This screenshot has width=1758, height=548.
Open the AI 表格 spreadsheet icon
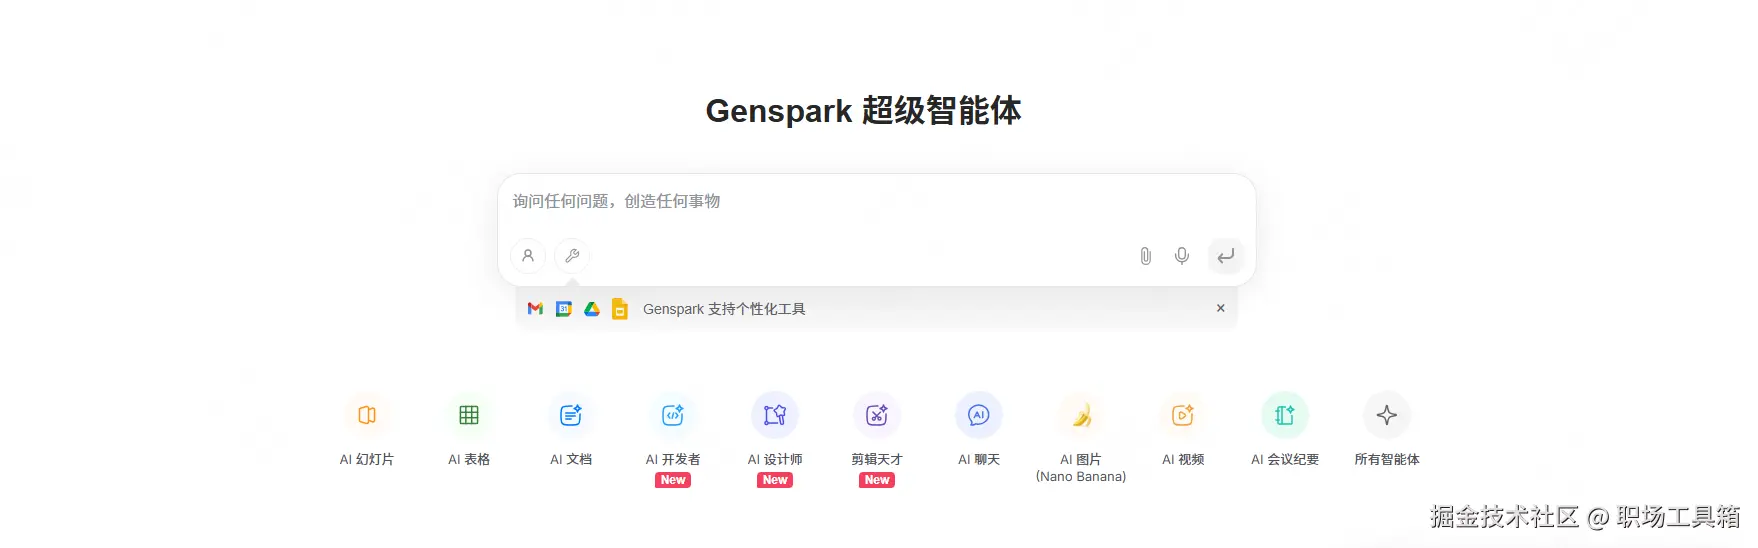tap(469, 415)
